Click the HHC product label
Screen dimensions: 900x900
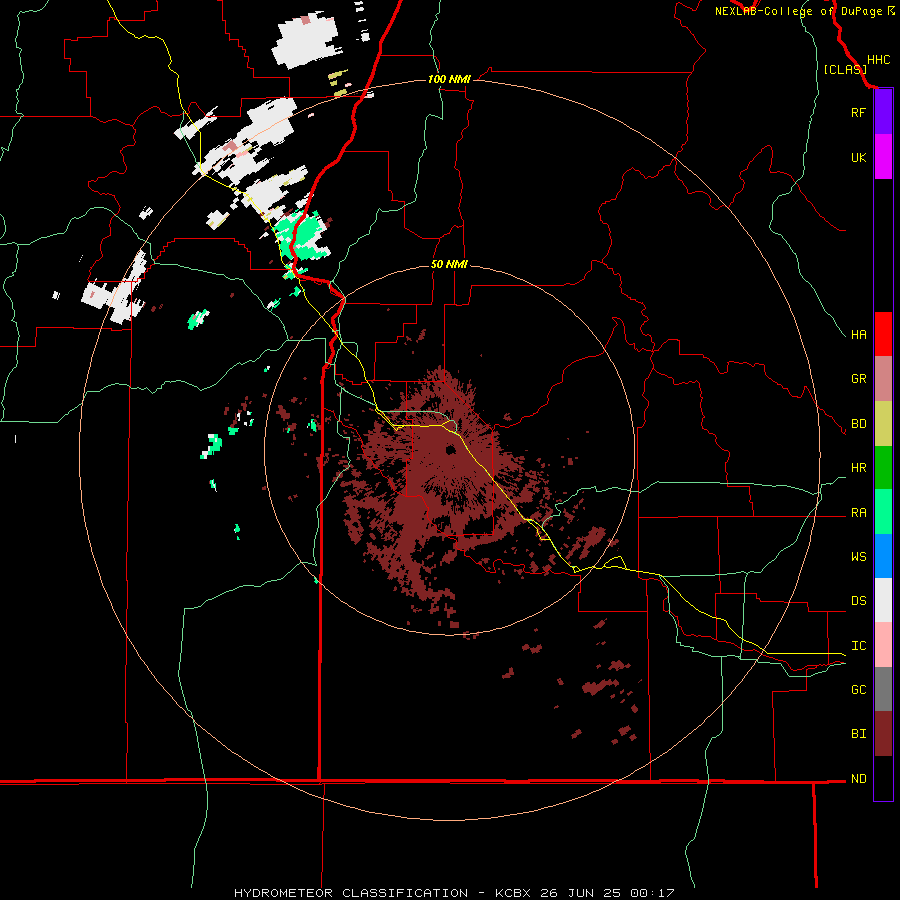click(x=878, y=60)
